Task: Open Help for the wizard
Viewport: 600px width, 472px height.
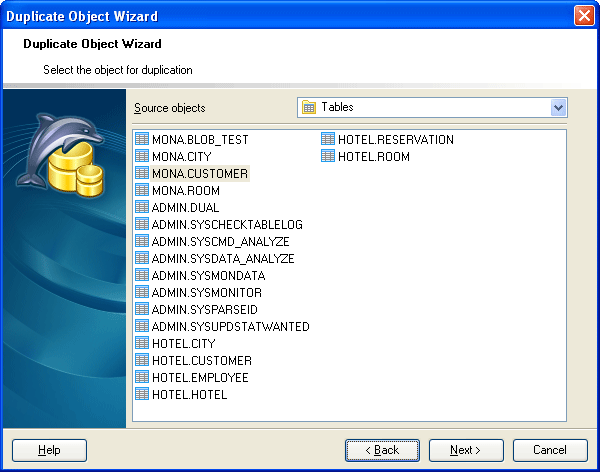Action: pos(49,450)
